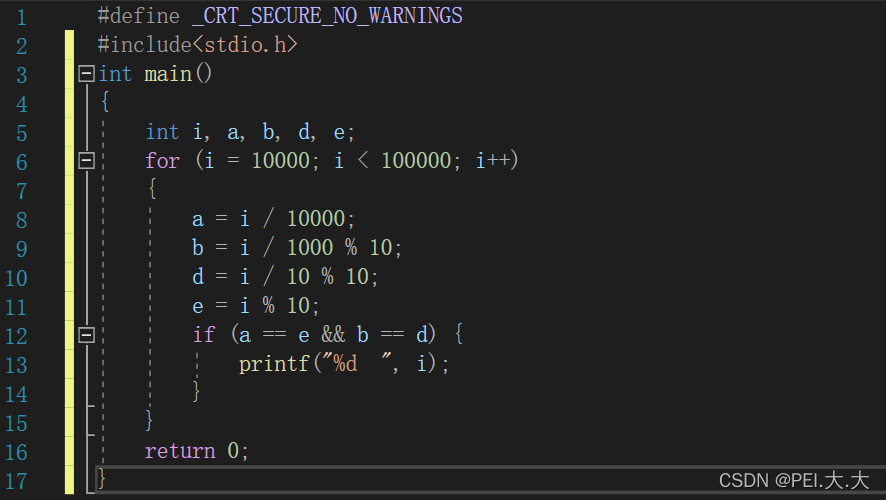
Task: Click line number 6 in the gutter
Action: coord(21,163)
